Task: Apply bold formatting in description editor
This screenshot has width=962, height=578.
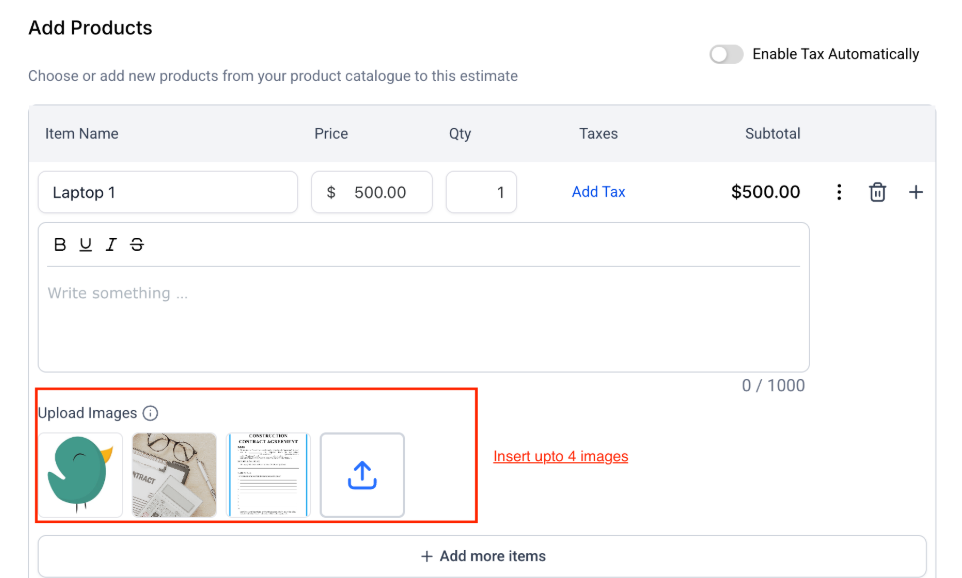Action: (60, 245)
